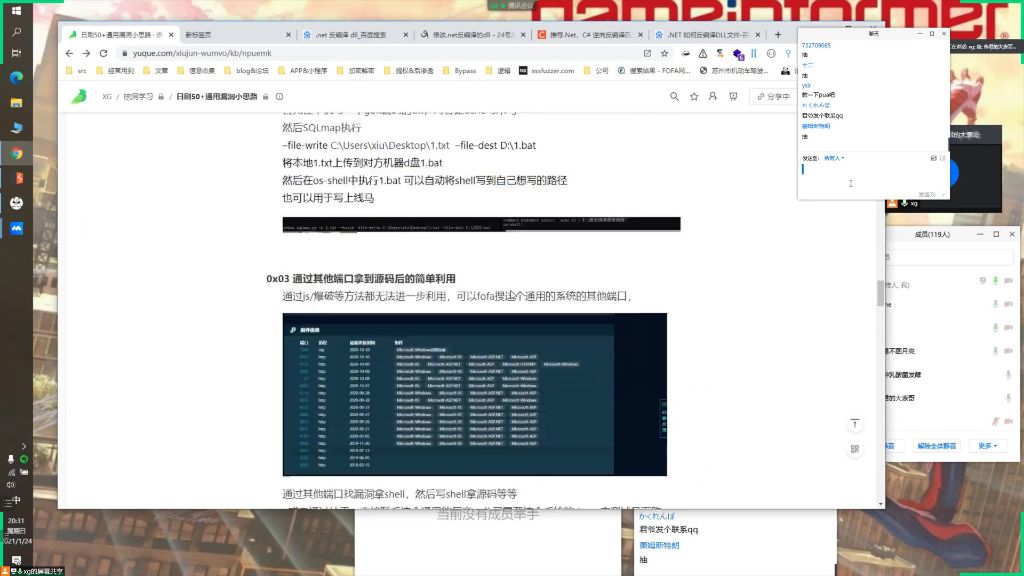1024x576 pixels.
Task: Star this Yuque document
Action: point(694,97)
